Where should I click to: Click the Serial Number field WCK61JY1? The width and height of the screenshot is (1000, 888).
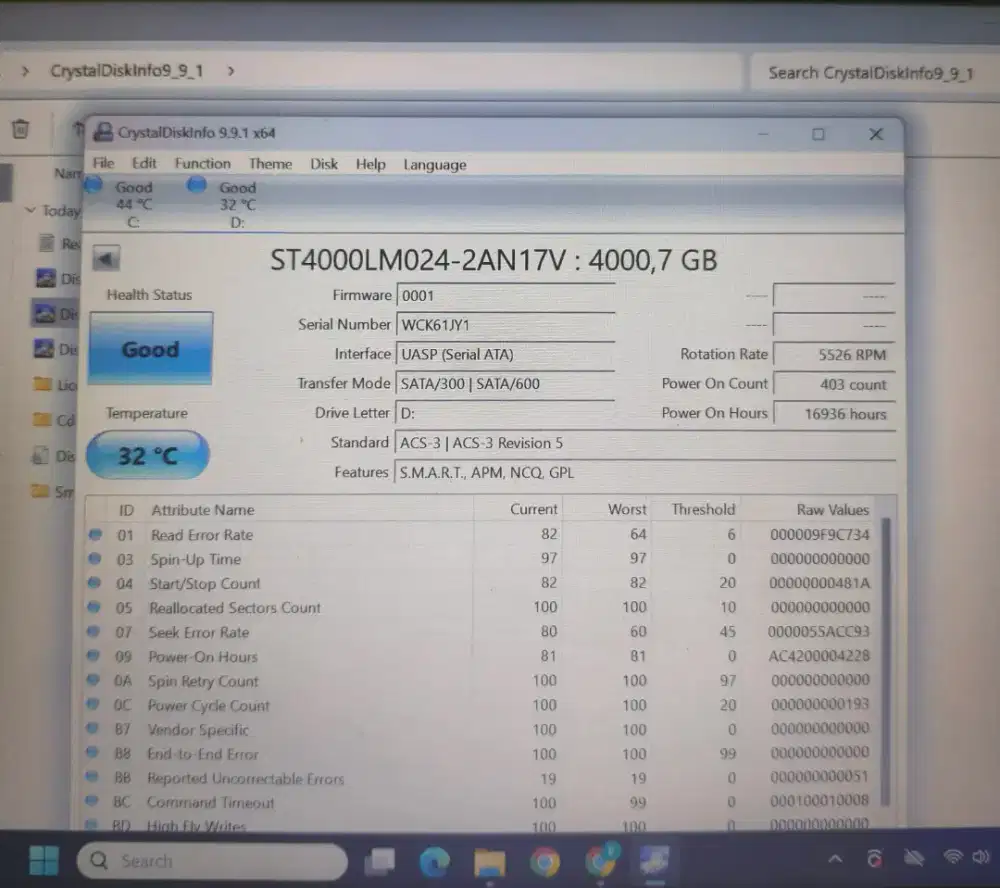click(x=506, y=325)
